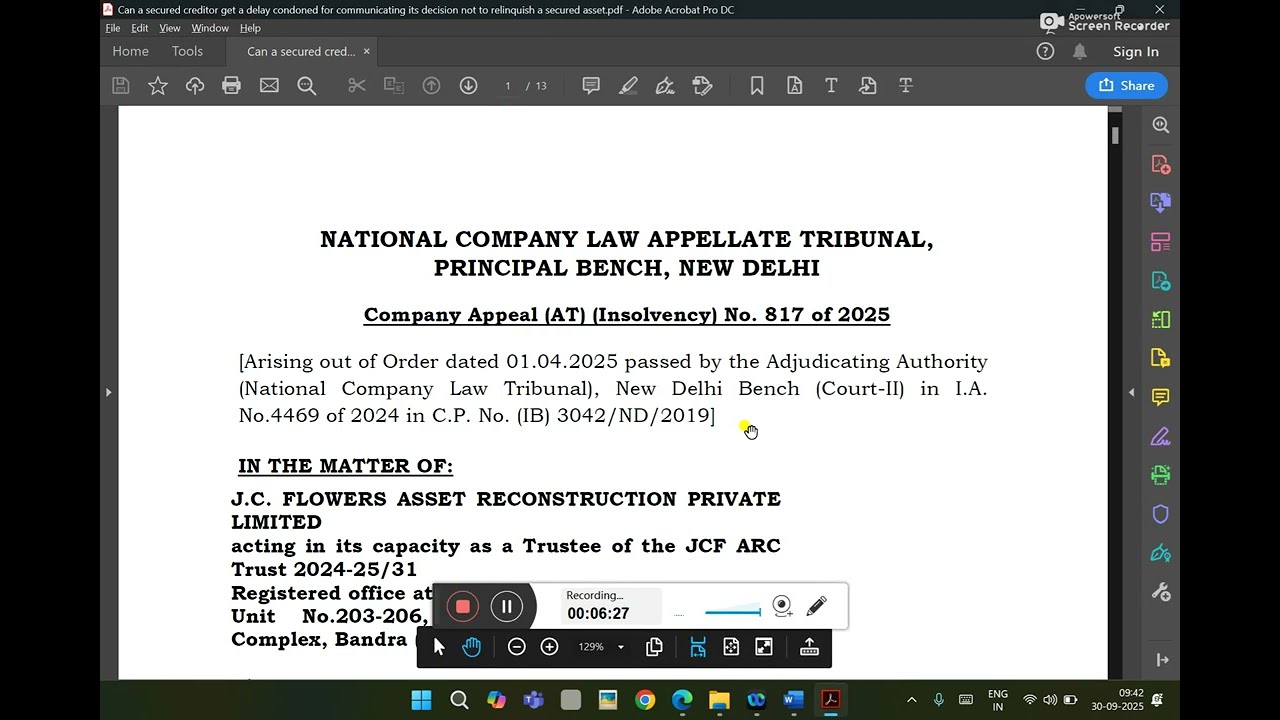
Task: Show hidden system tray icons
Action: (911, 700)
